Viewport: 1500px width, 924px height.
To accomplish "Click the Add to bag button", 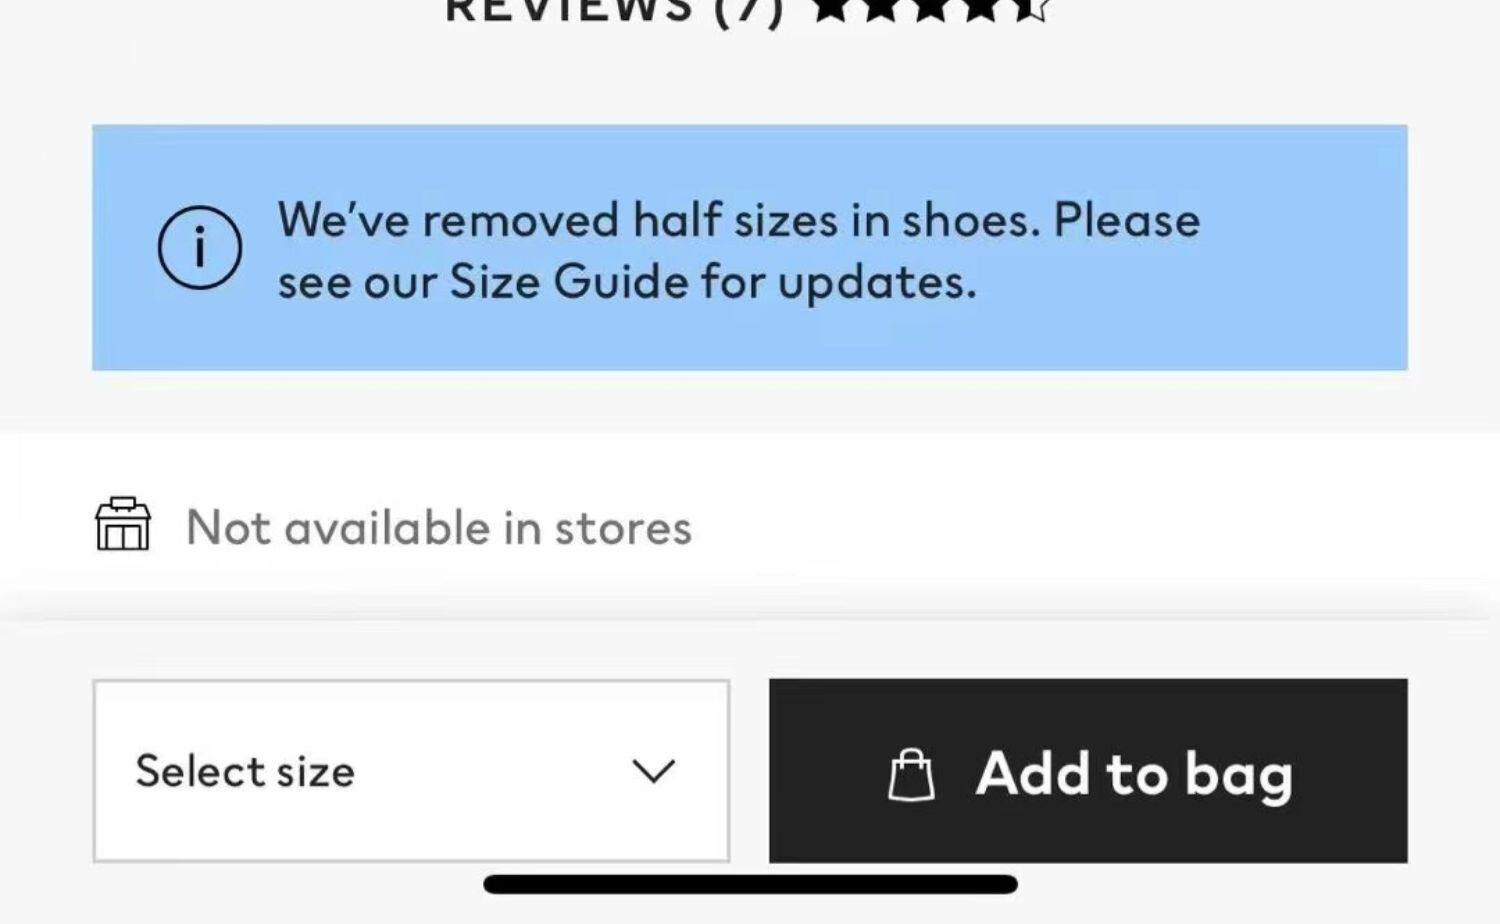I will tap(1088, 771).
